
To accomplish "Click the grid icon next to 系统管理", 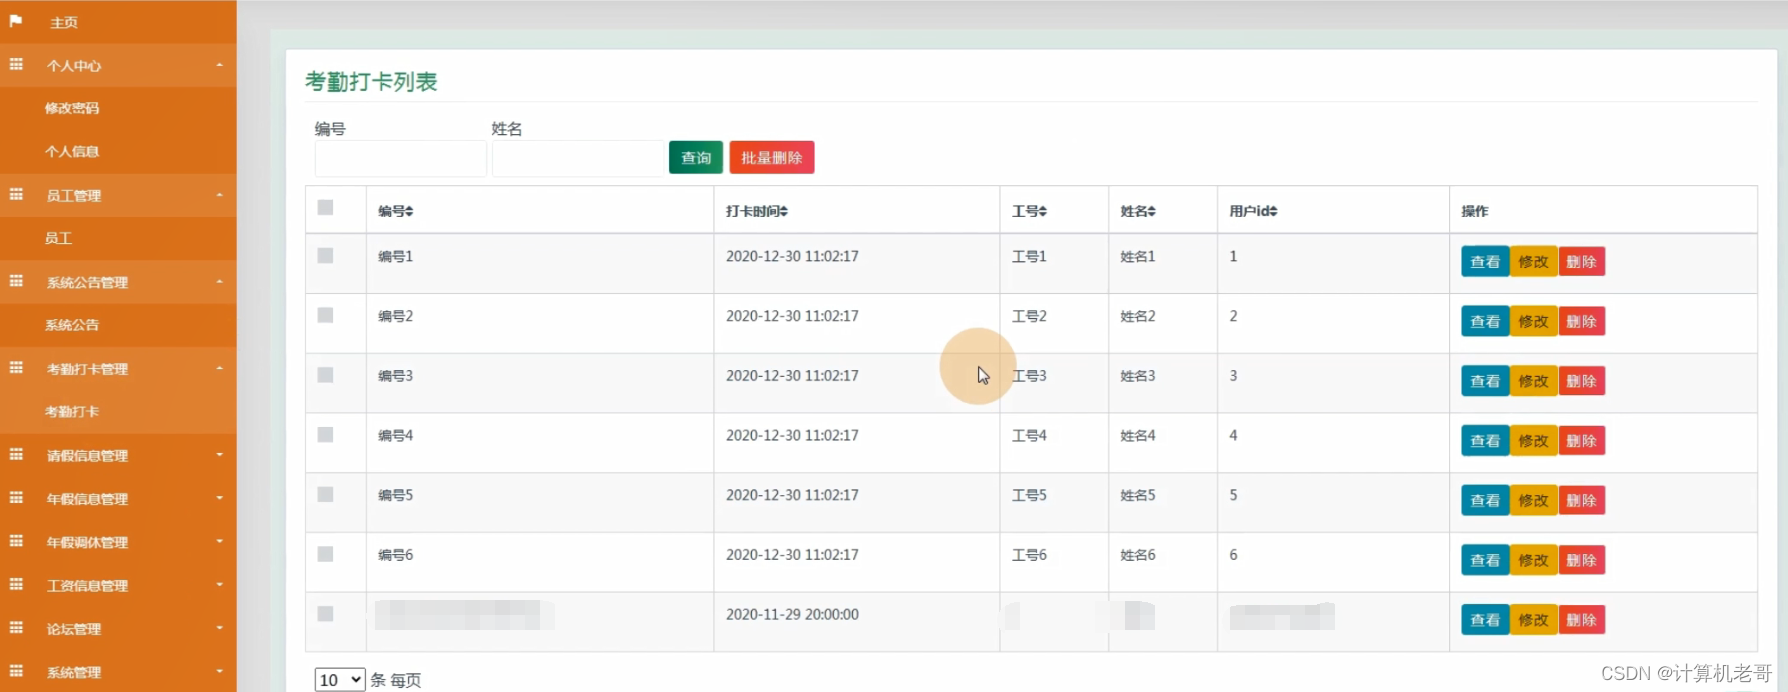I will 16,670.
